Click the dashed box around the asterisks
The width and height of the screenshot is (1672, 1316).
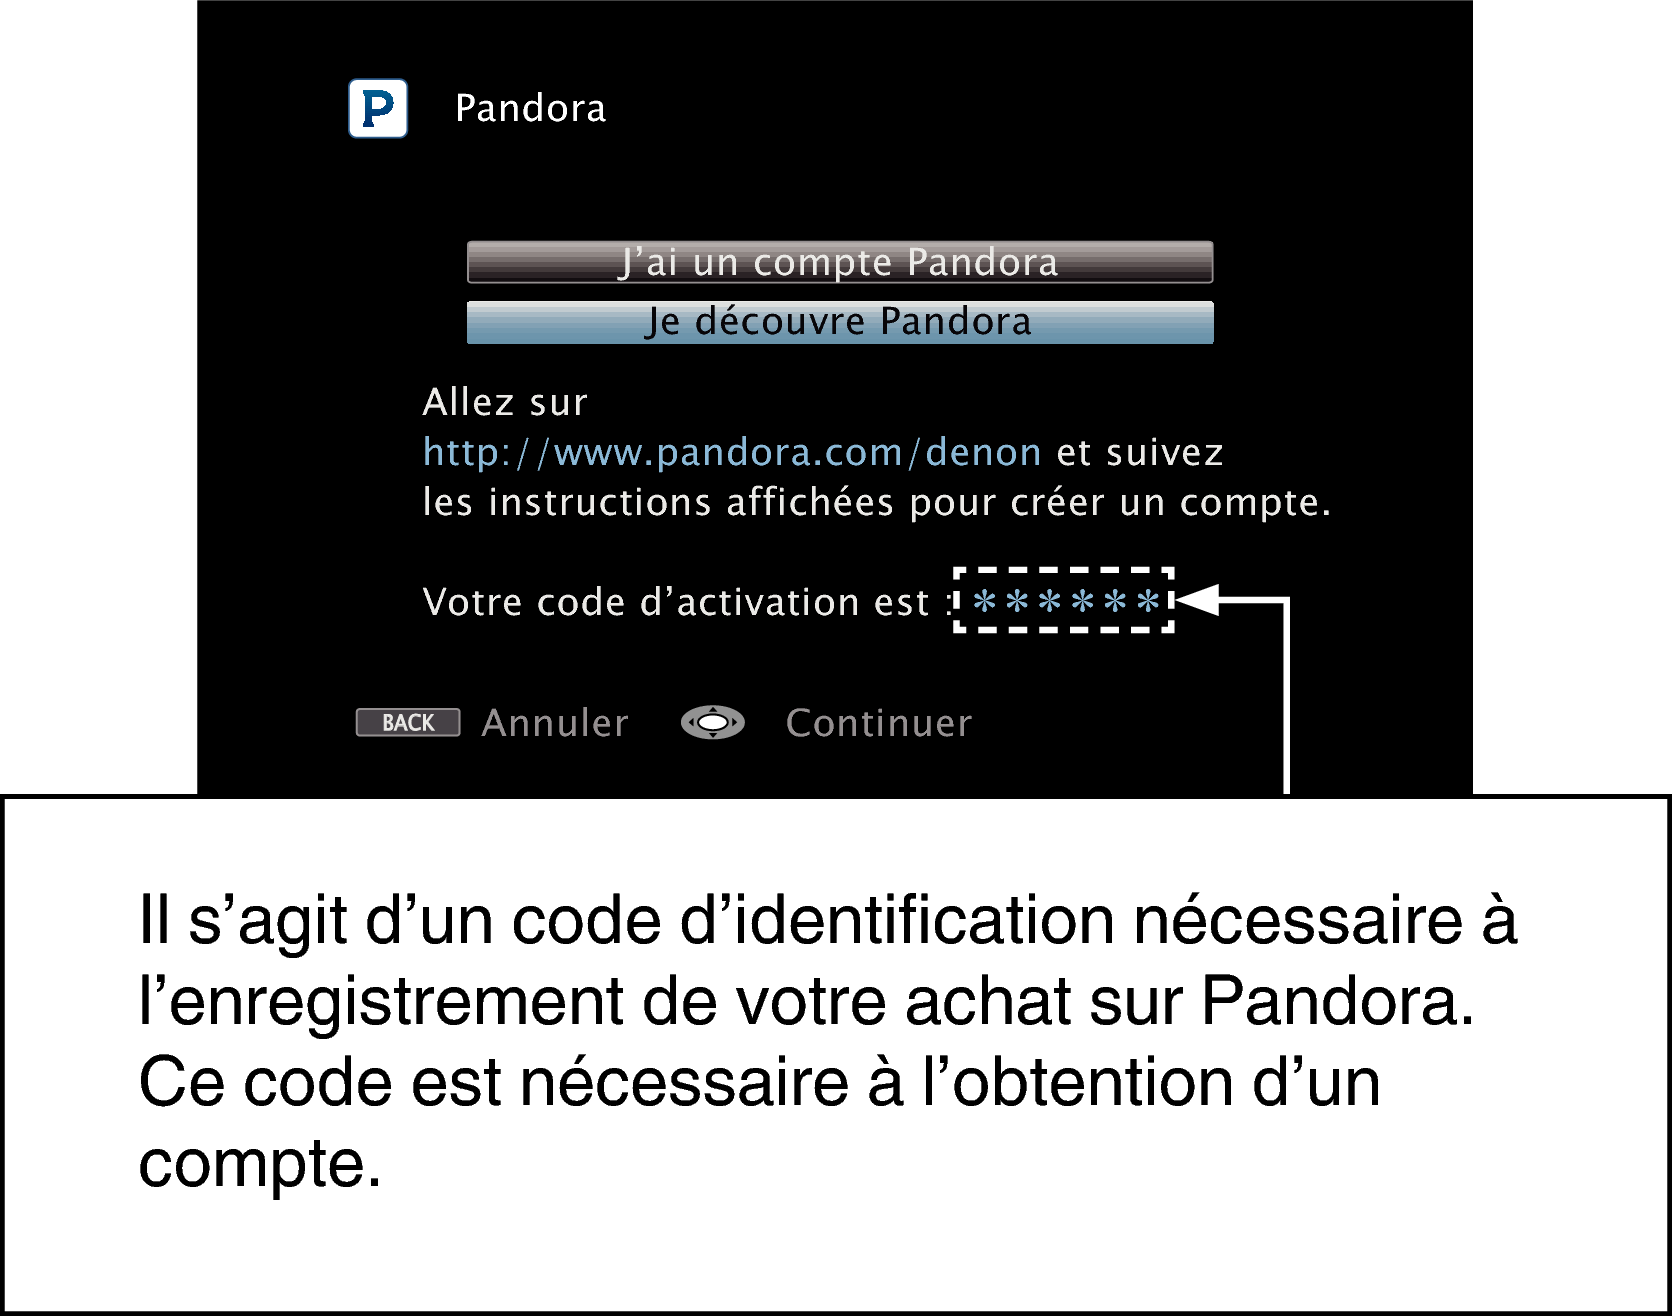[x=1064, y=600]
